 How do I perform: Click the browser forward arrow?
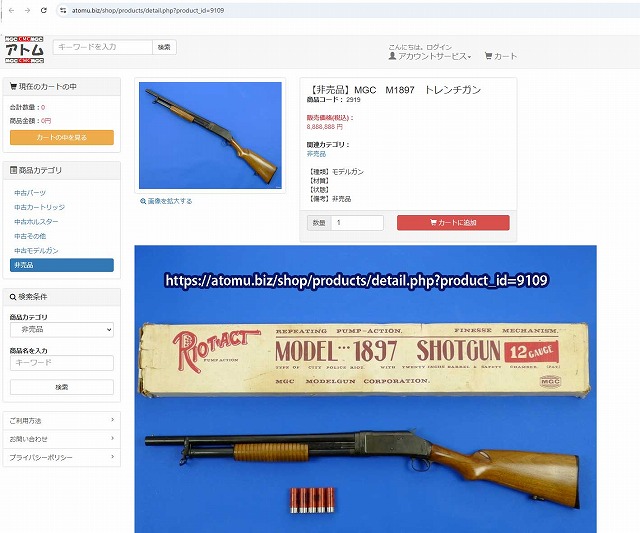click(x=27, y=11)
